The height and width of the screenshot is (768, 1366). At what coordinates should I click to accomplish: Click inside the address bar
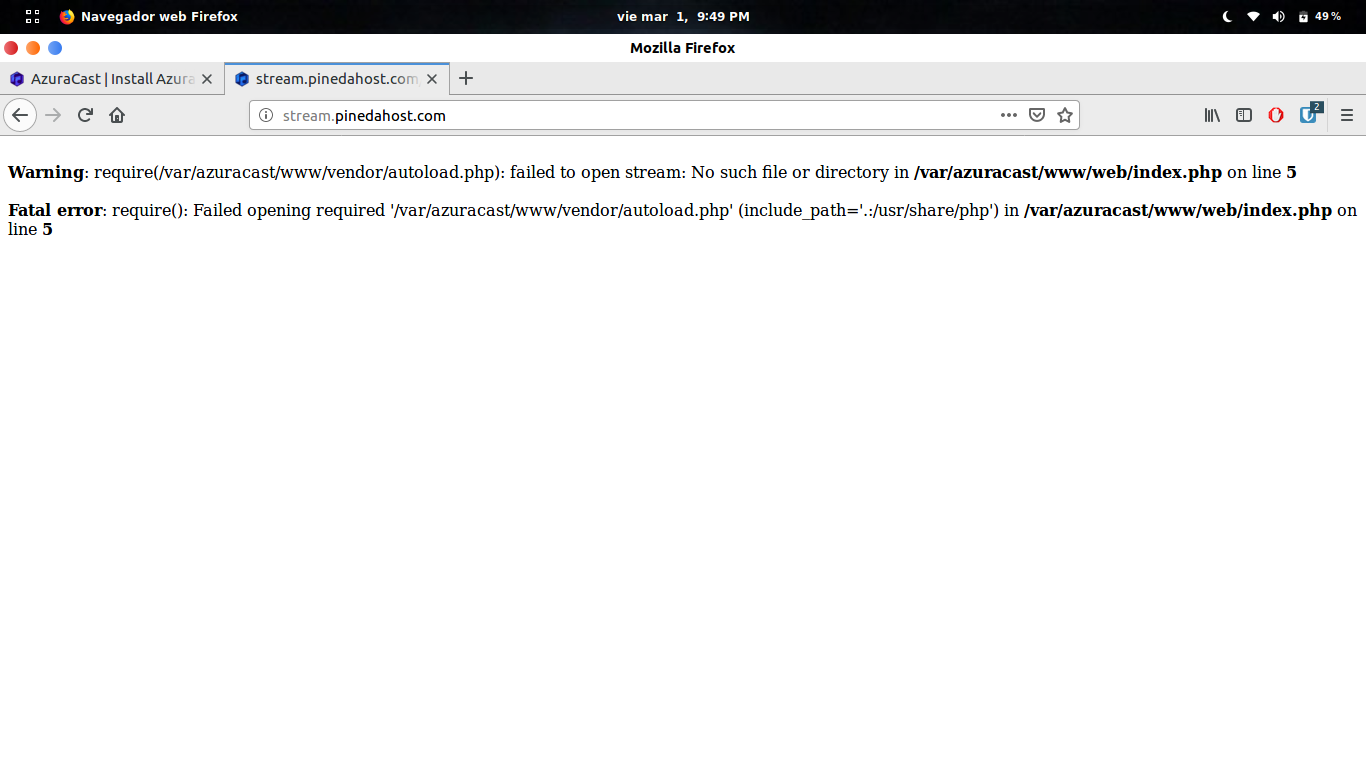(600, 115)
